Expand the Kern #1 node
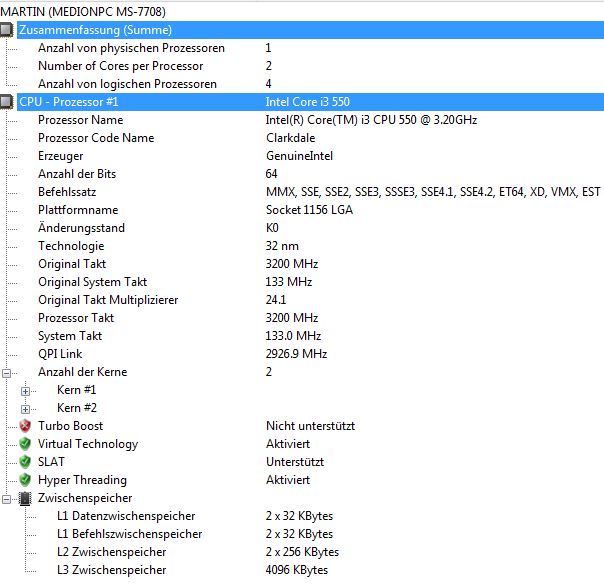604x587 pixels. (x=26, y=390)
